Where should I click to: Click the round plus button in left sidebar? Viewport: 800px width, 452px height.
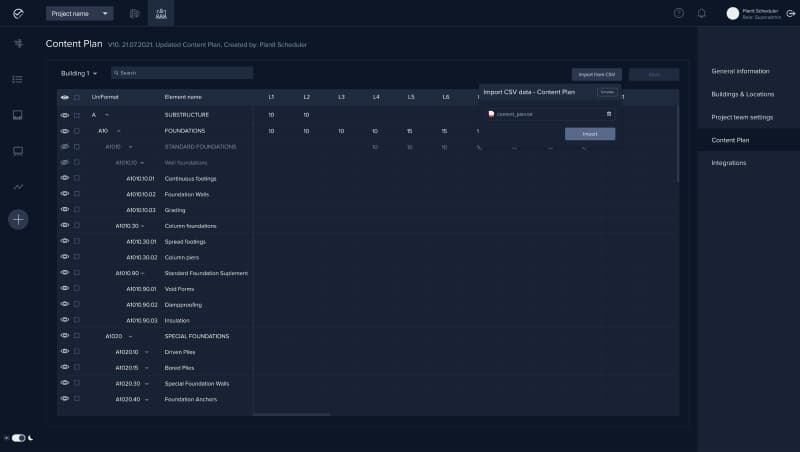(x=18, y=219)
